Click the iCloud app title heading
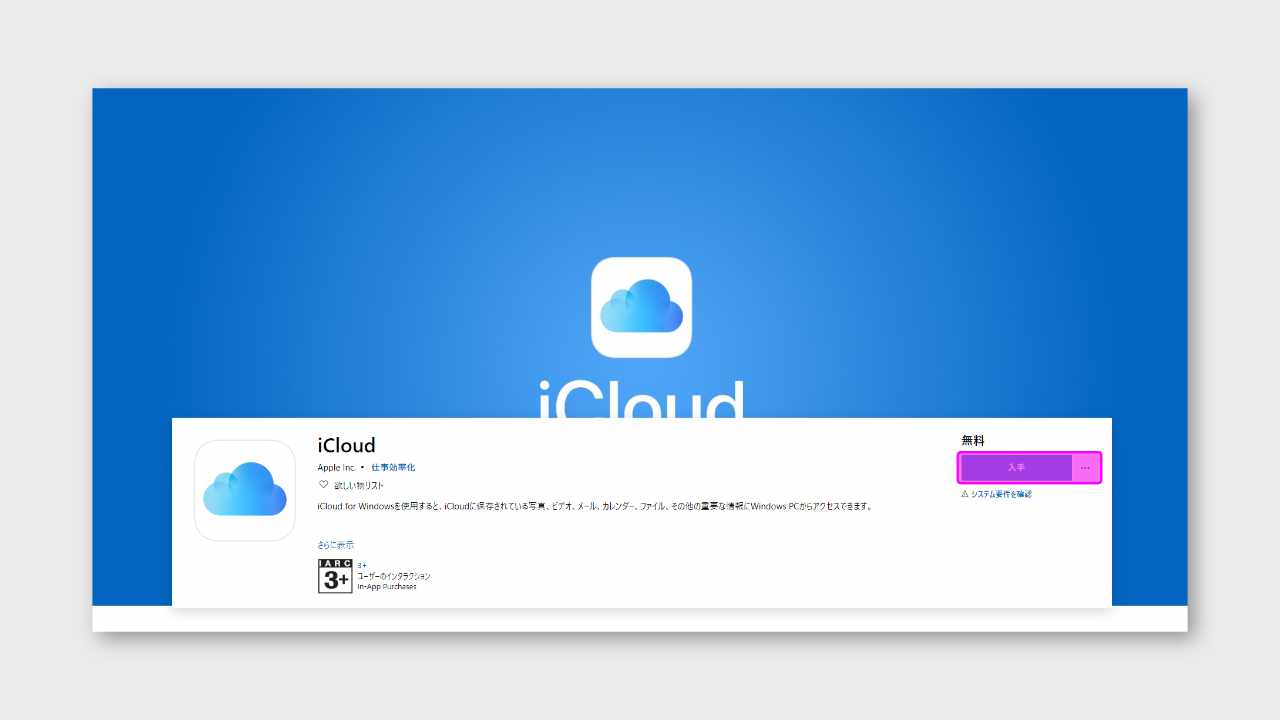 [346, 446]
